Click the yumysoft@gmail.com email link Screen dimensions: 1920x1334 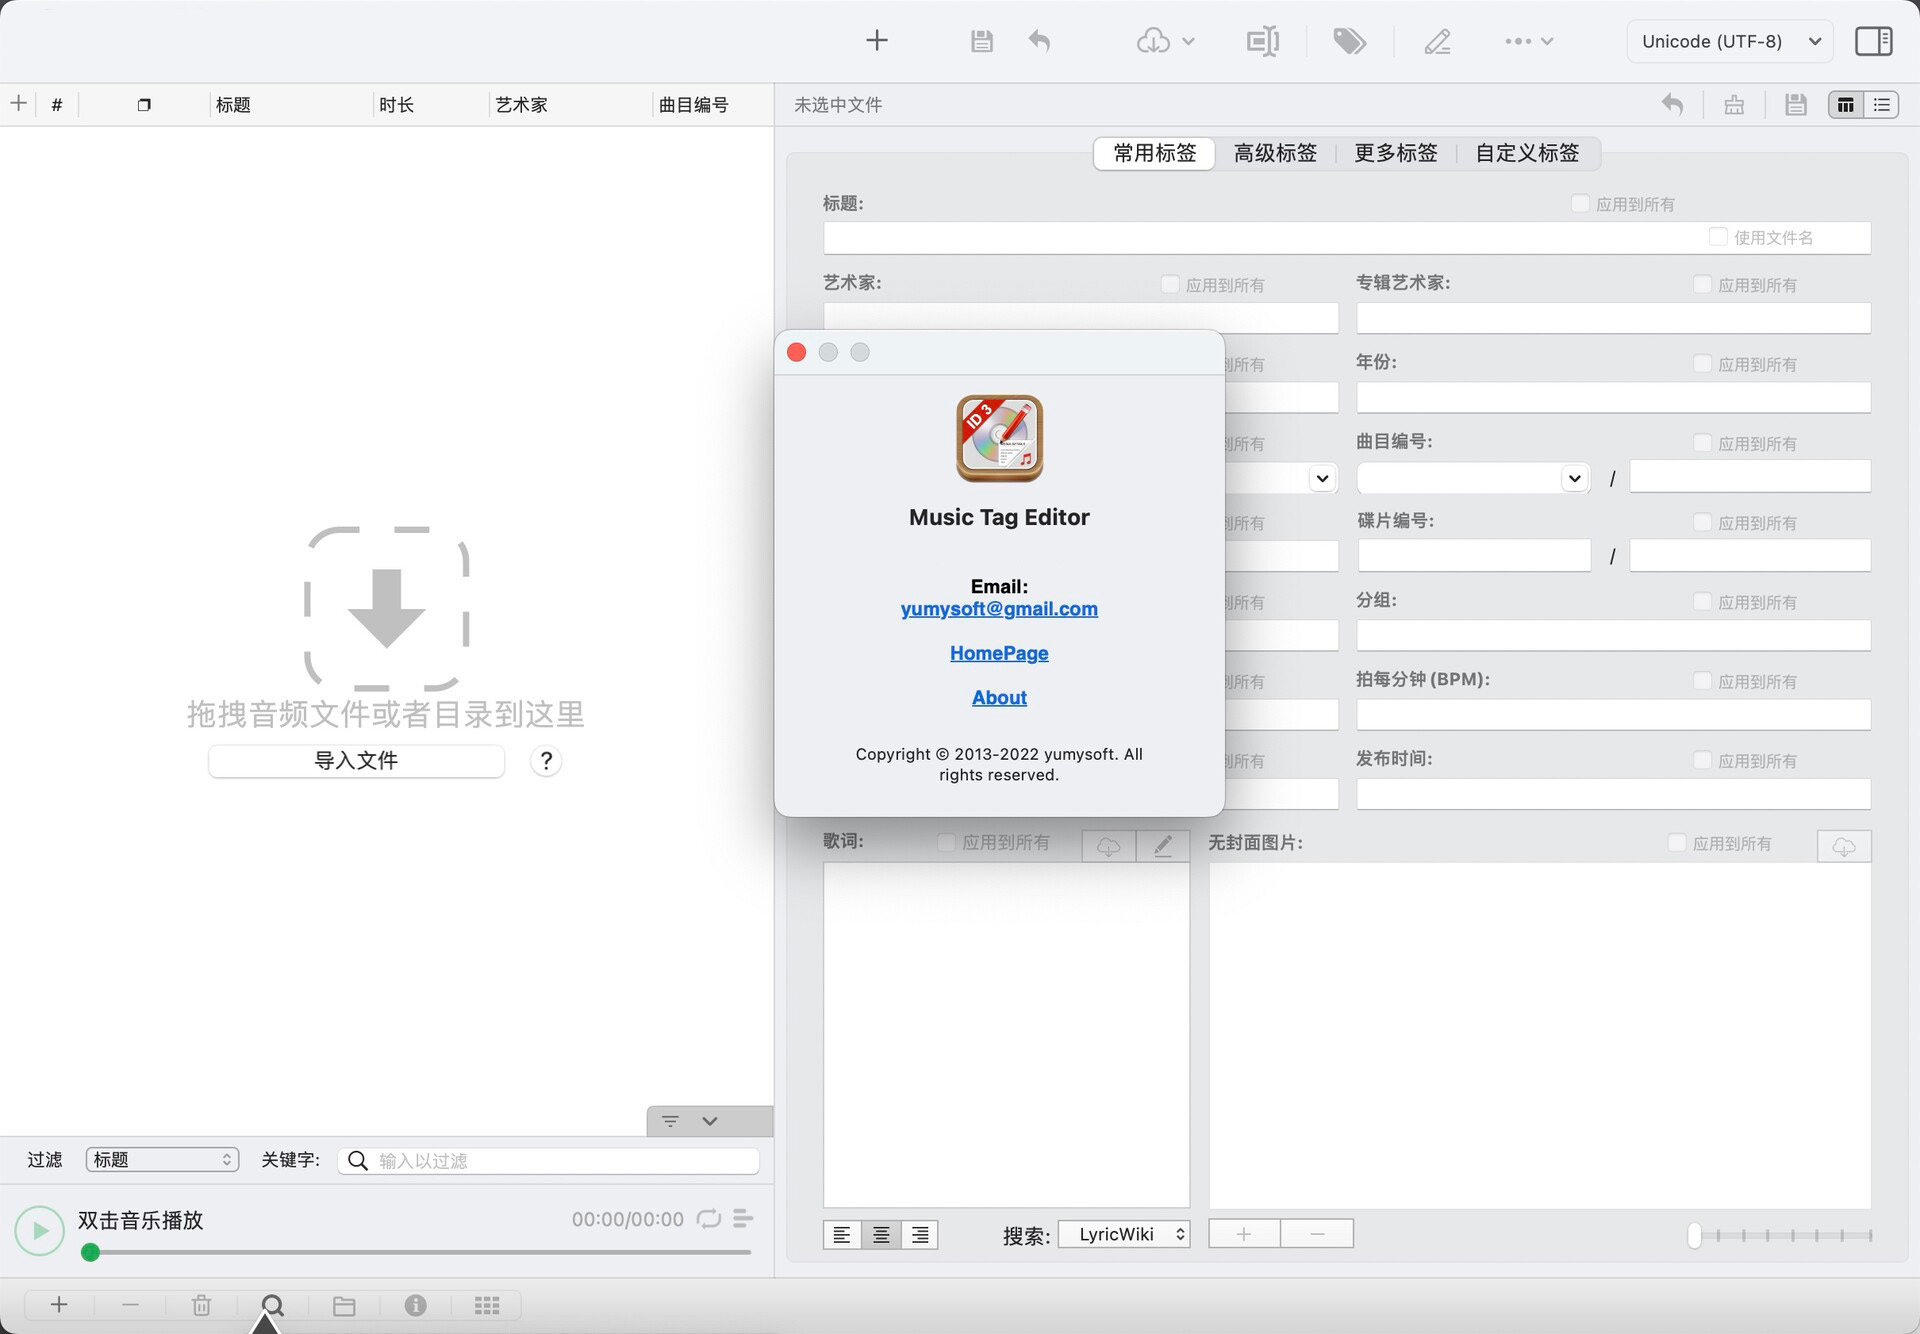click(x=999, y=609)
